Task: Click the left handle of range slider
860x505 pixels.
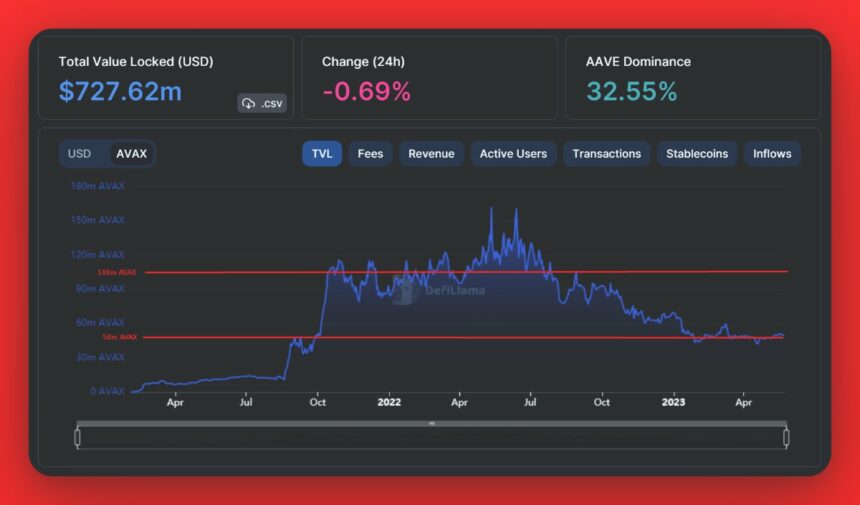Action: 77,437
